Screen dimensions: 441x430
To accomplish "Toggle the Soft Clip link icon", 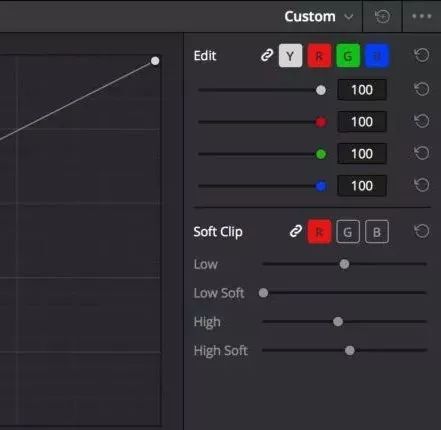I will [x=296, y=231].
